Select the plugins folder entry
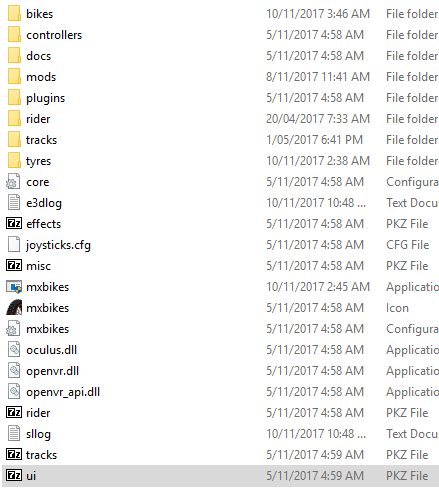This screenshot has height=490, width=439. (x=220, y=98)
